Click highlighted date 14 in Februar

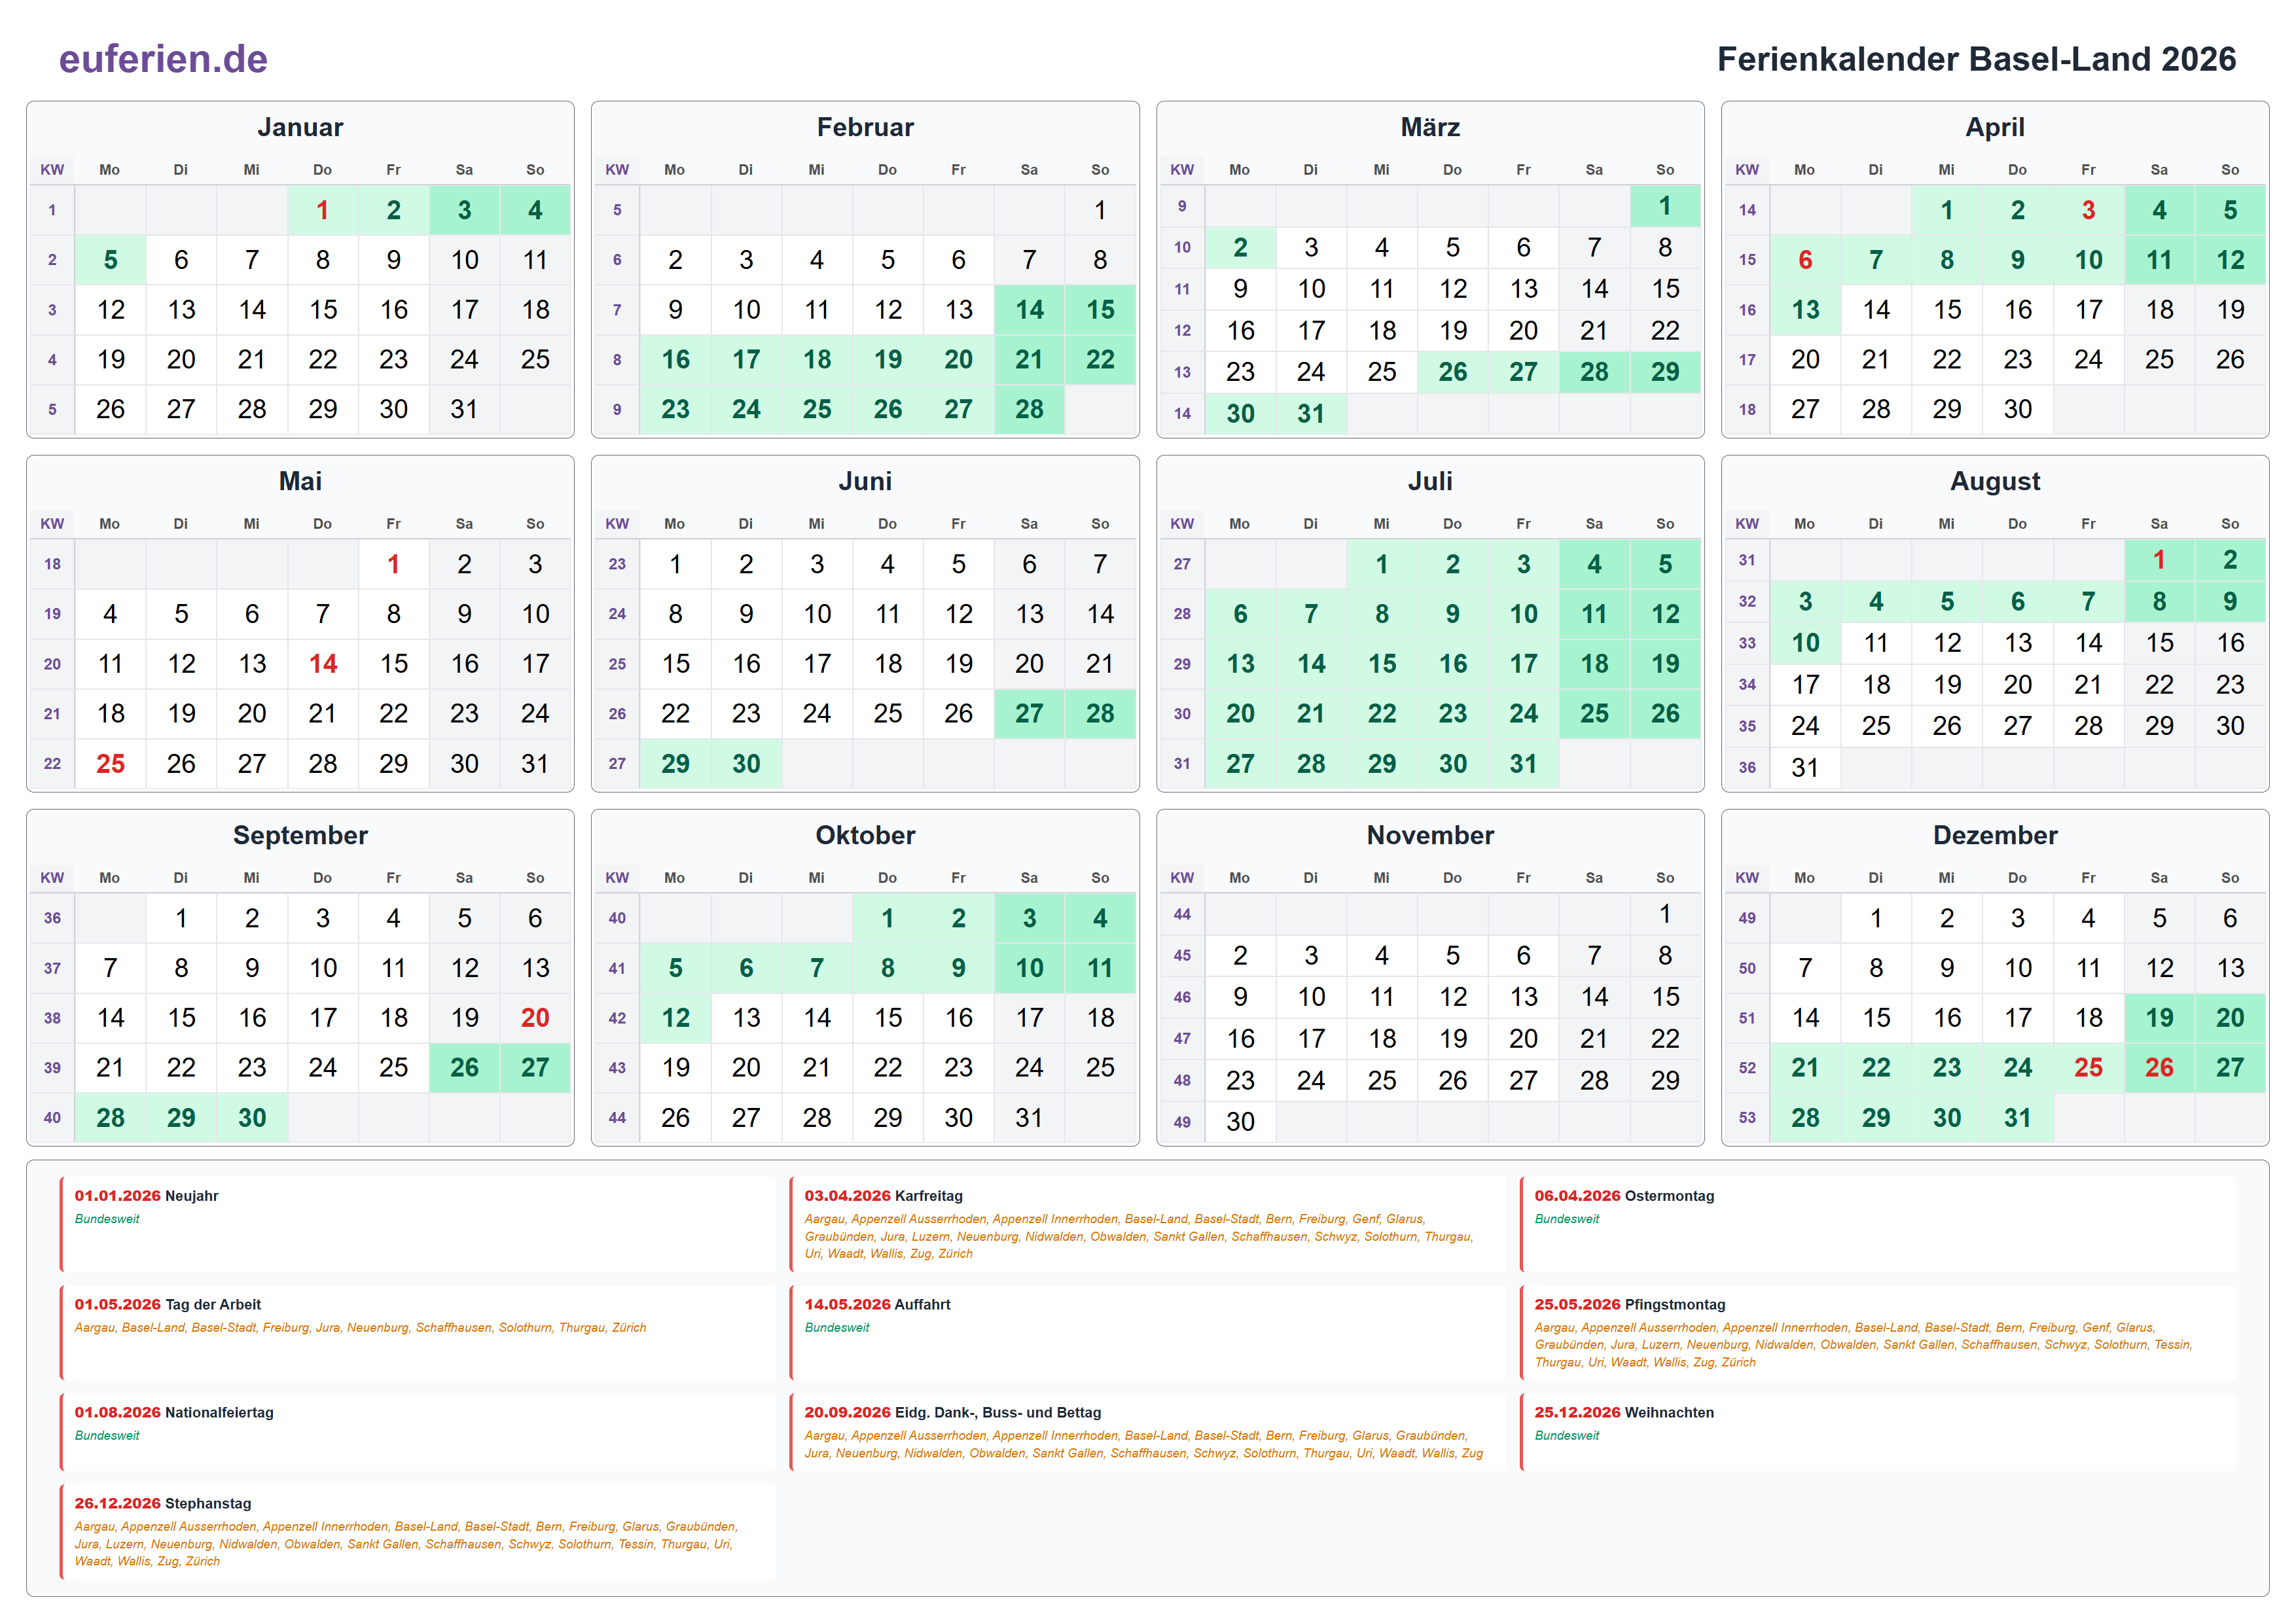(1029, 310)
